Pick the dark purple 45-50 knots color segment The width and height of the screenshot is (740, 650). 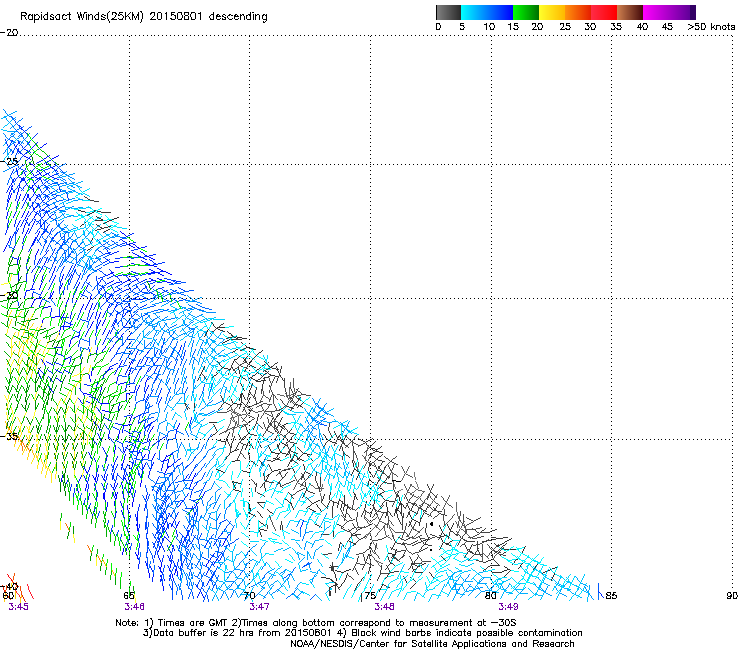tap(682, 12)
